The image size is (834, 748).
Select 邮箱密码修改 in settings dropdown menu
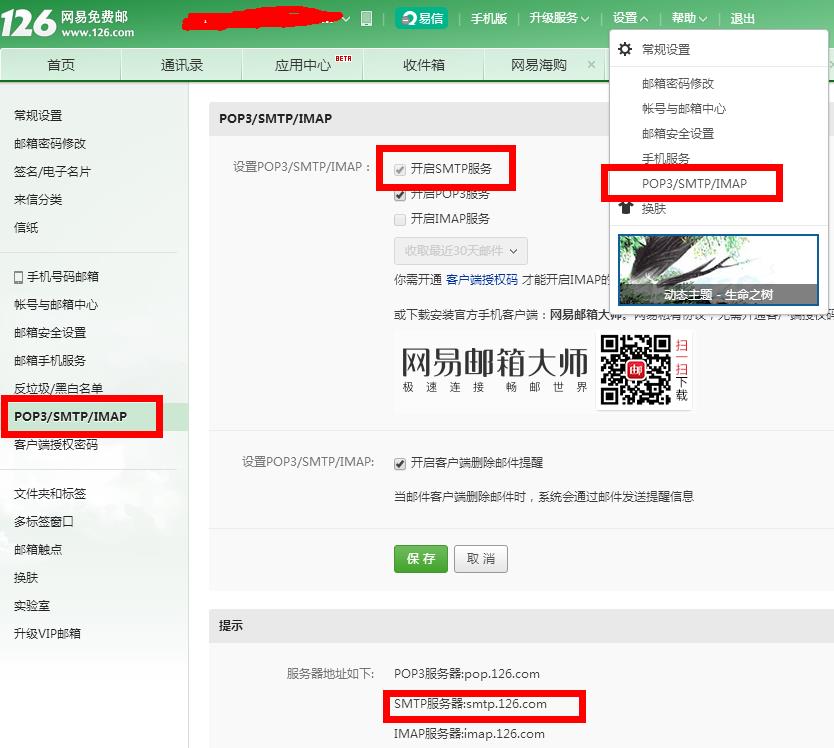click(x=678, y=84)
